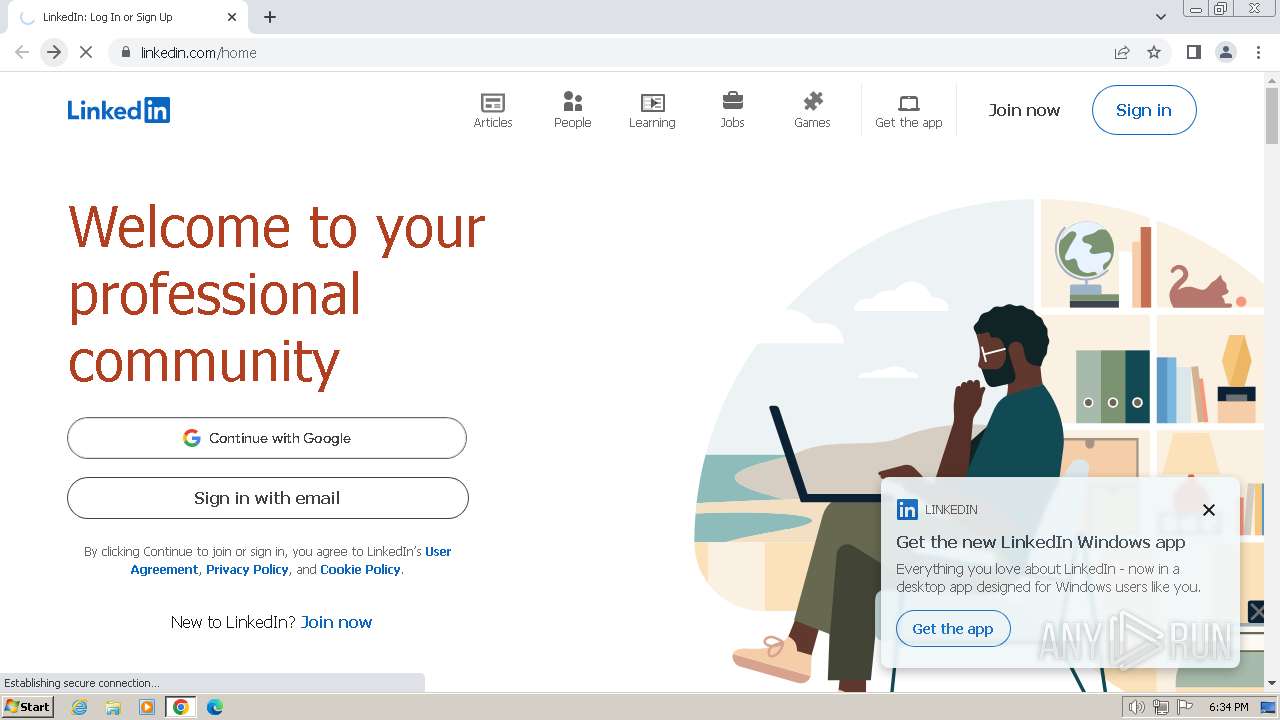Open the Windows Start menu
Image resolution: width=1280 pixels, height=720 pixels.
coord(28,707)
